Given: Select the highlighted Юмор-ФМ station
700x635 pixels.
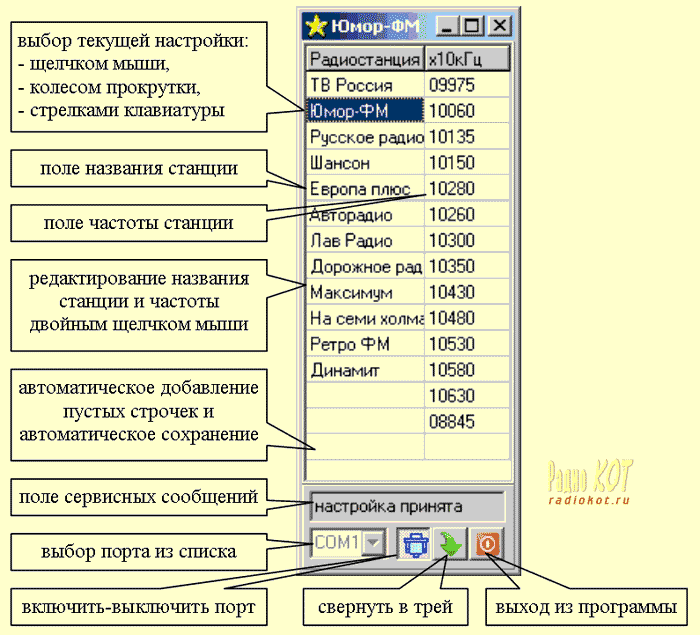Looking at the screenshot, I should [365, 111].
